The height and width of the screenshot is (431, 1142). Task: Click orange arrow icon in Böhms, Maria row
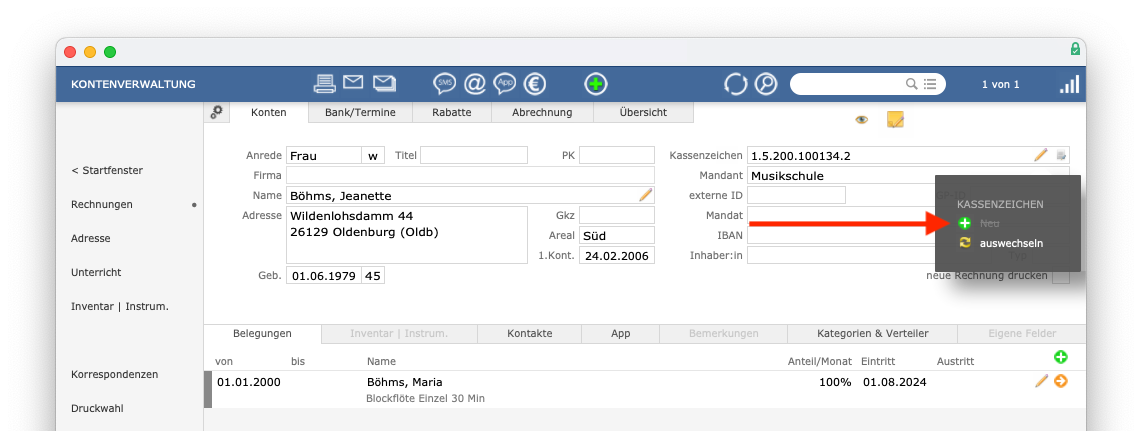coord(1060,381)
